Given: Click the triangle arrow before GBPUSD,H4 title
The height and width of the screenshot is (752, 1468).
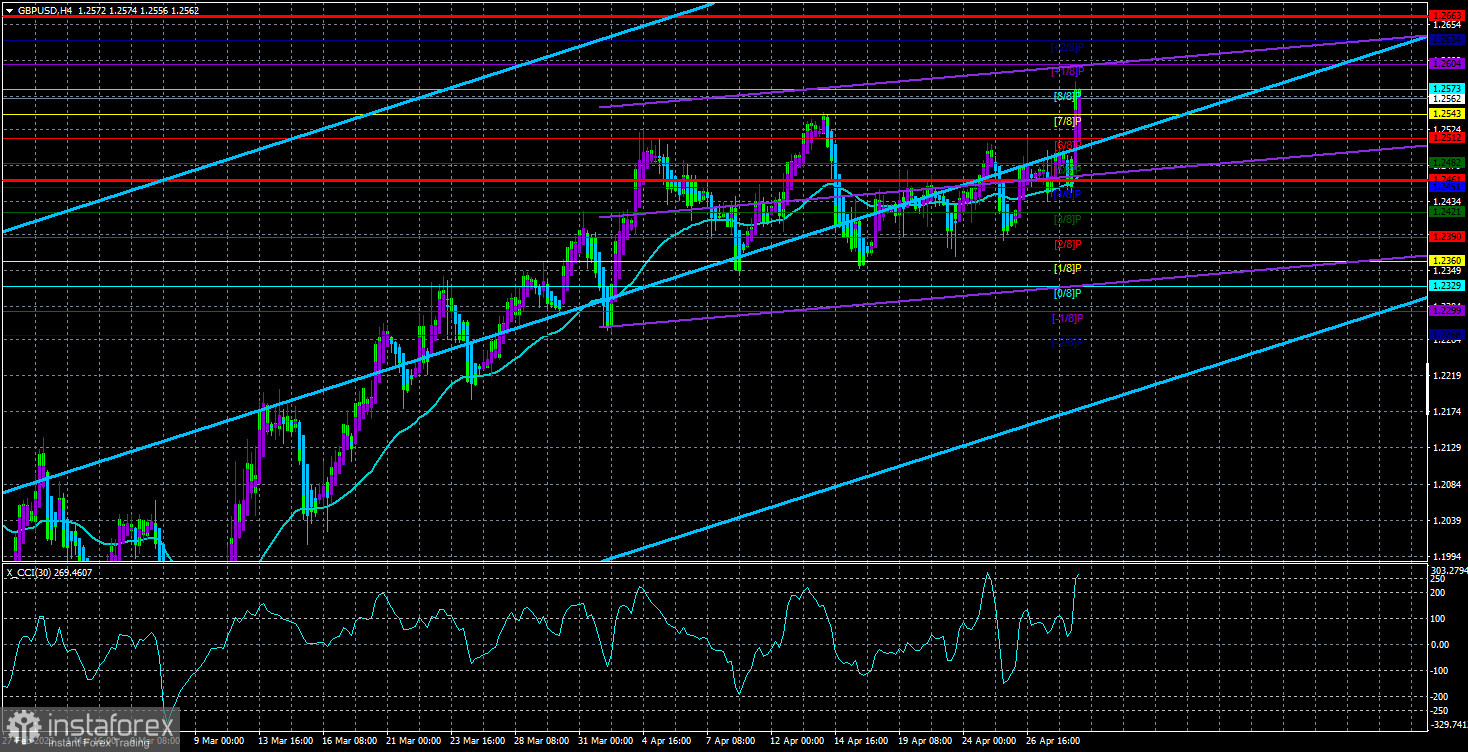Looking at the screenshot, I should 9,9.
